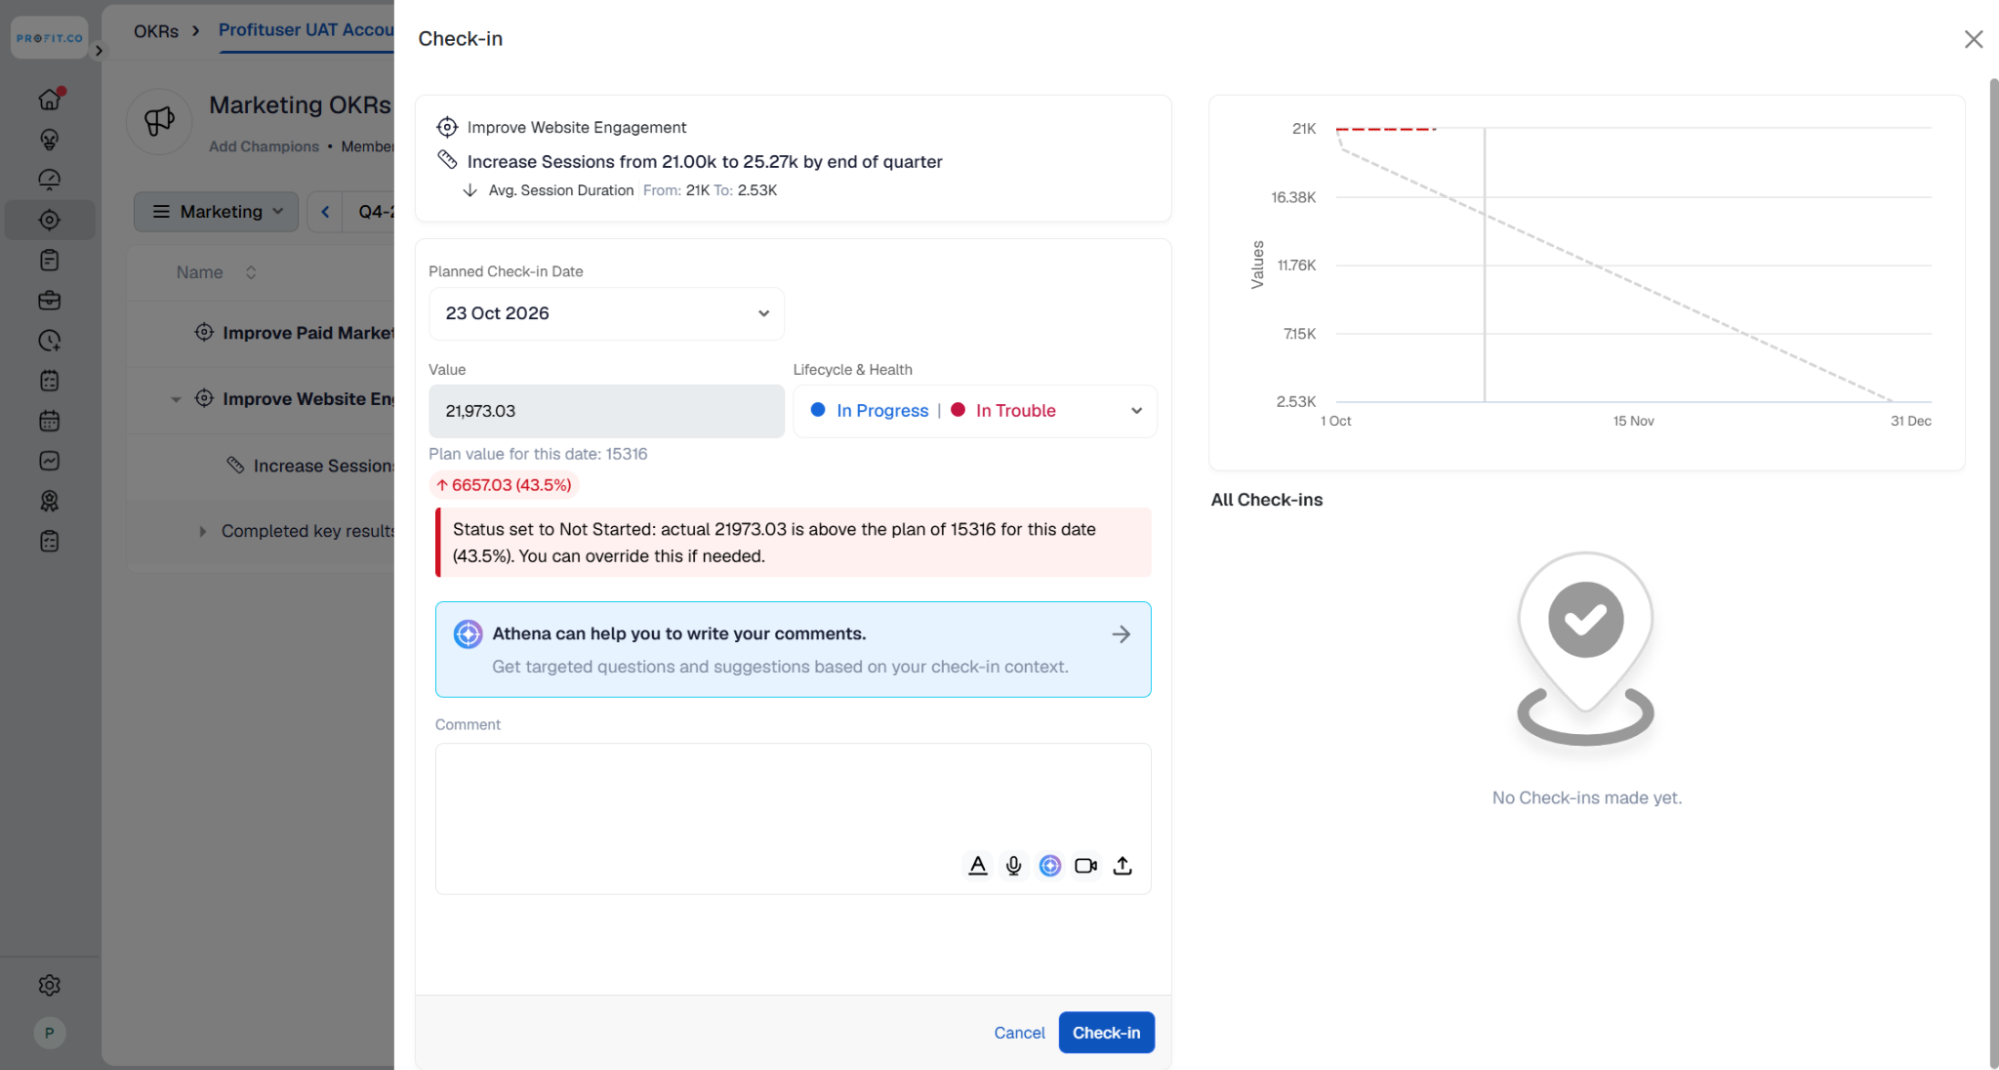Click the microphone icon in comment box
This screenshot has height=1070, width=1999.
tap(1013, 866)
